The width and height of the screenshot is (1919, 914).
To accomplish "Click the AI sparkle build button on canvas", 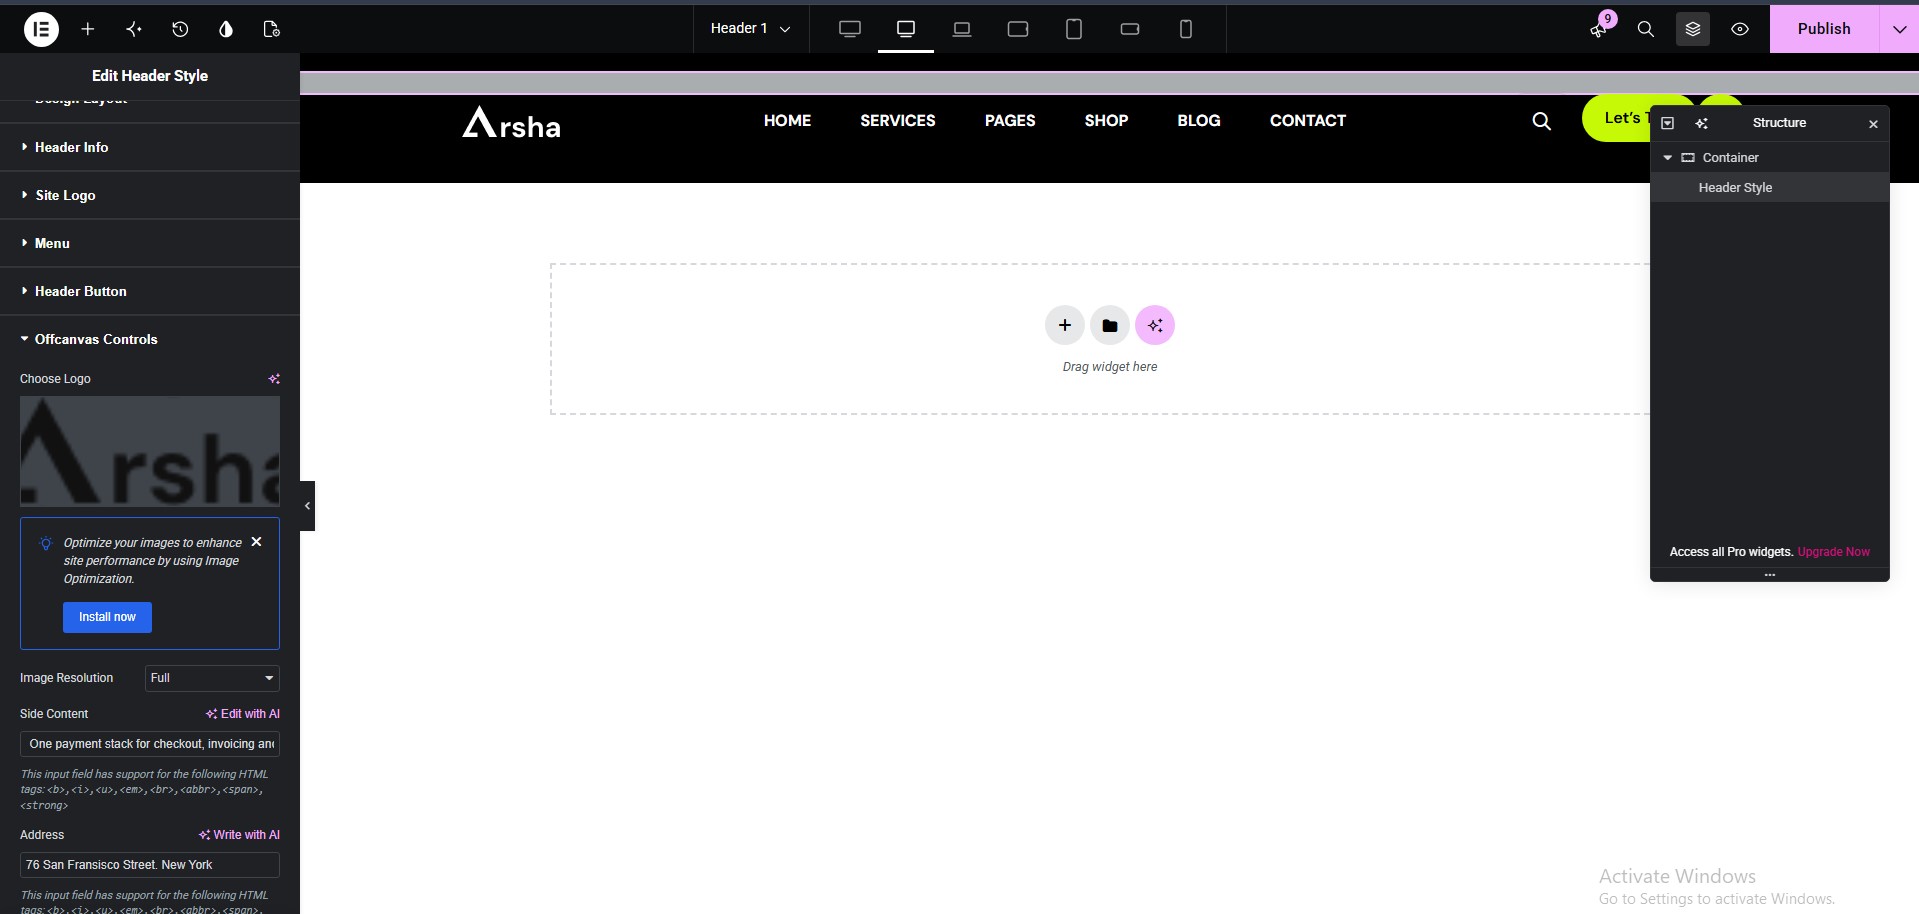I will [x=1155, y=325].
